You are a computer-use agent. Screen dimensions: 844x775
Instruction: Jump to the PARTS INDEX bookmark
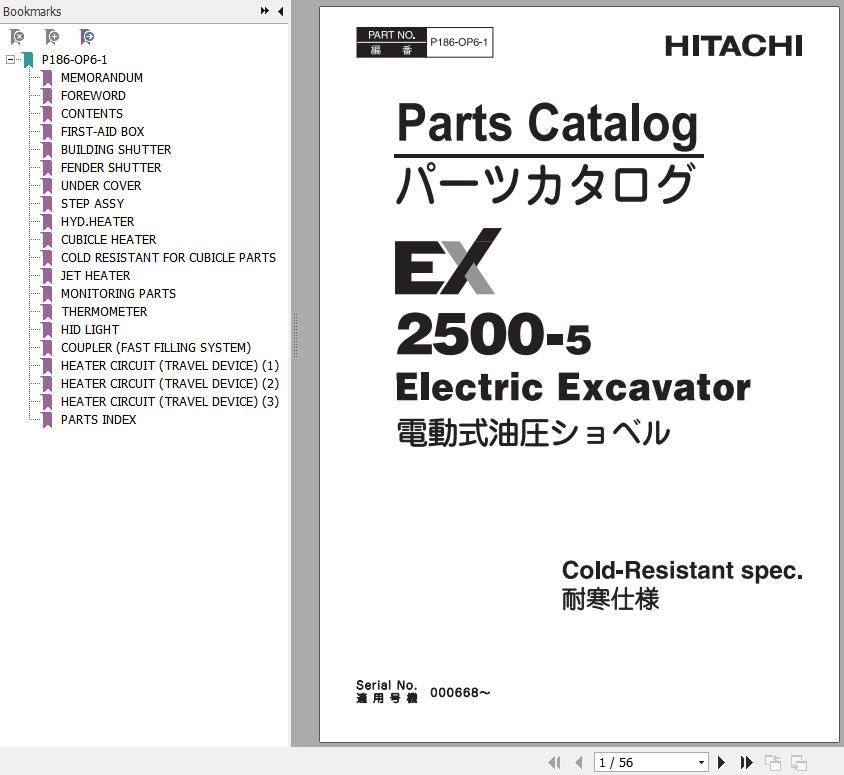pyautogui.click(x=98, y=420)
